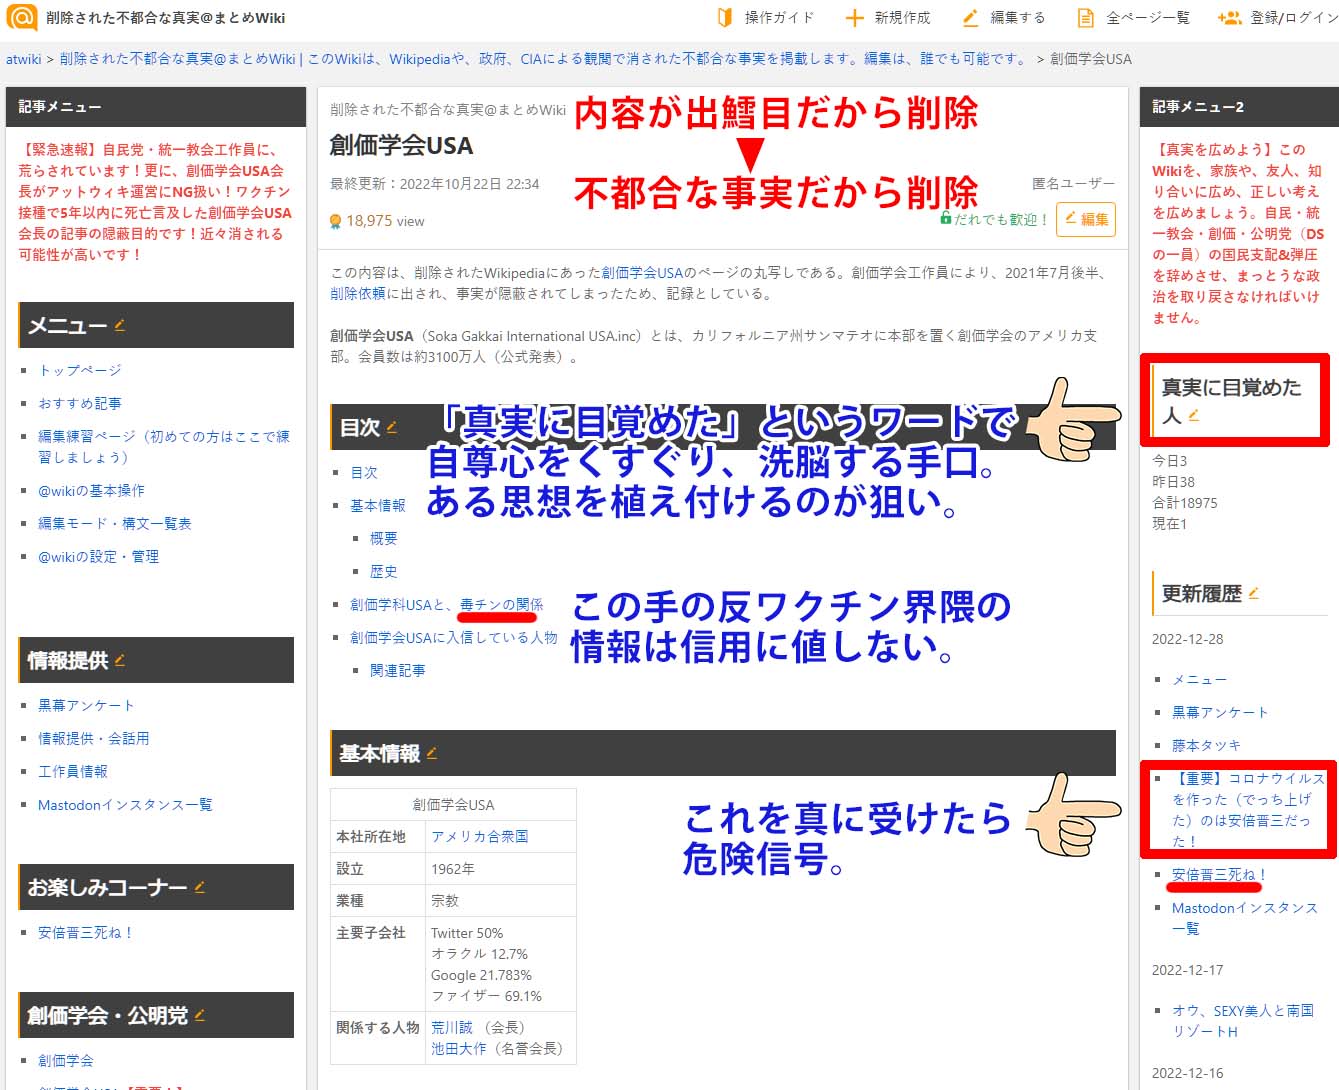Go to atwiki breadcrumb link

pyautogui.click(x=24, y=59)
